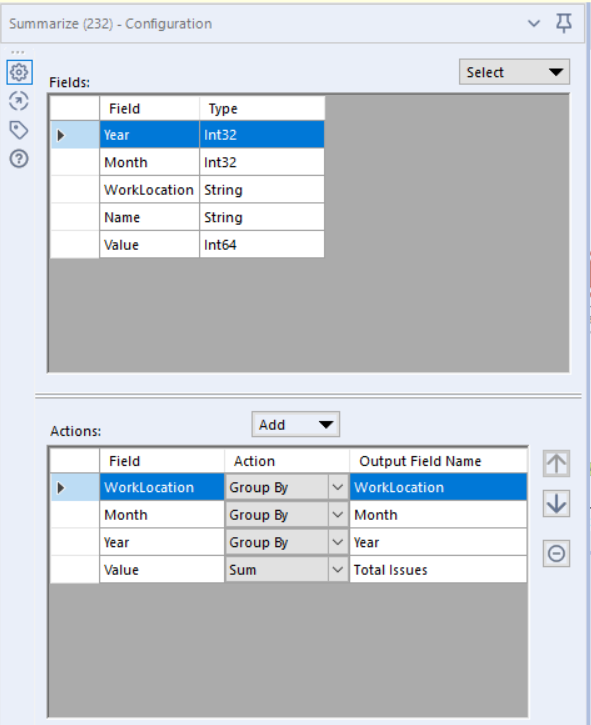Edit the WorkLocation output field name
Viewport: 591px width, 725px height.
[x=438, y=487]
